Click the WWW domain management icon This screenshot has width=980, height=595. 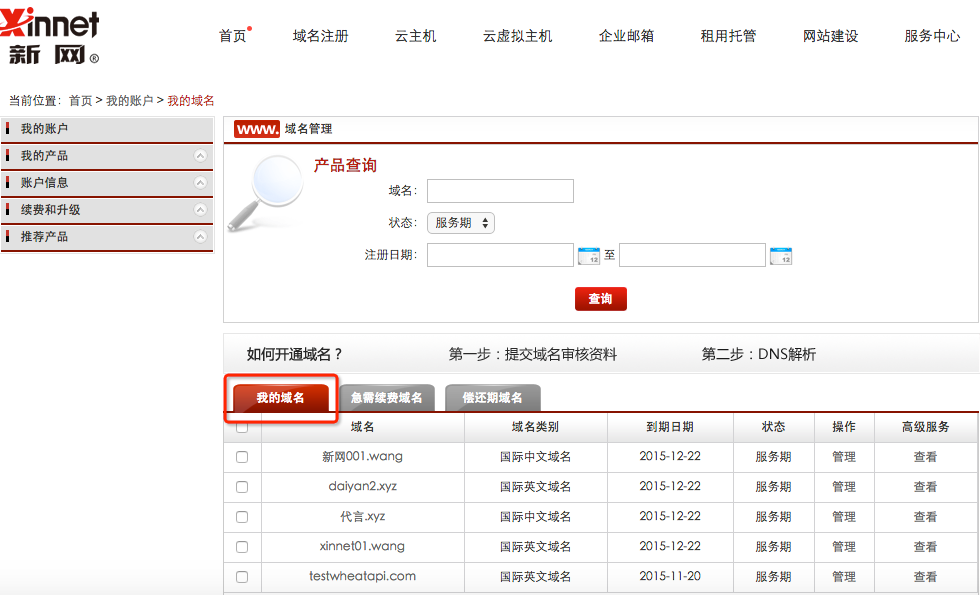(x=257, y=129)
